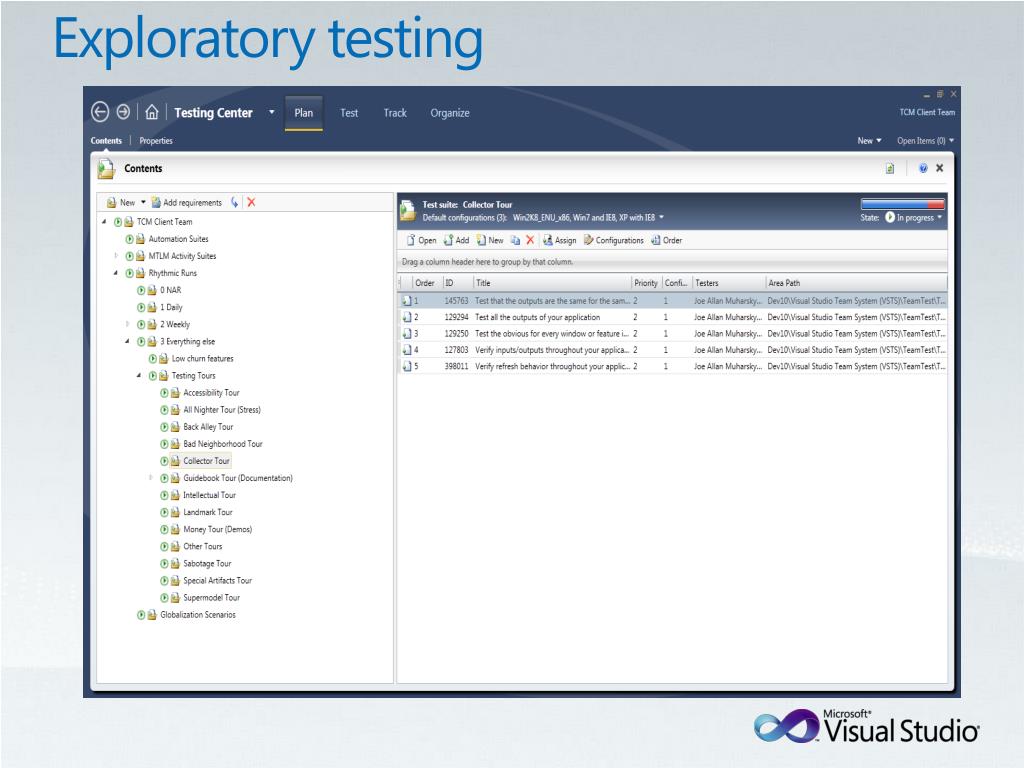The image size is (1024, 768).
Task: Click Open in test case toolbar
Action: [x=421, y=240]
